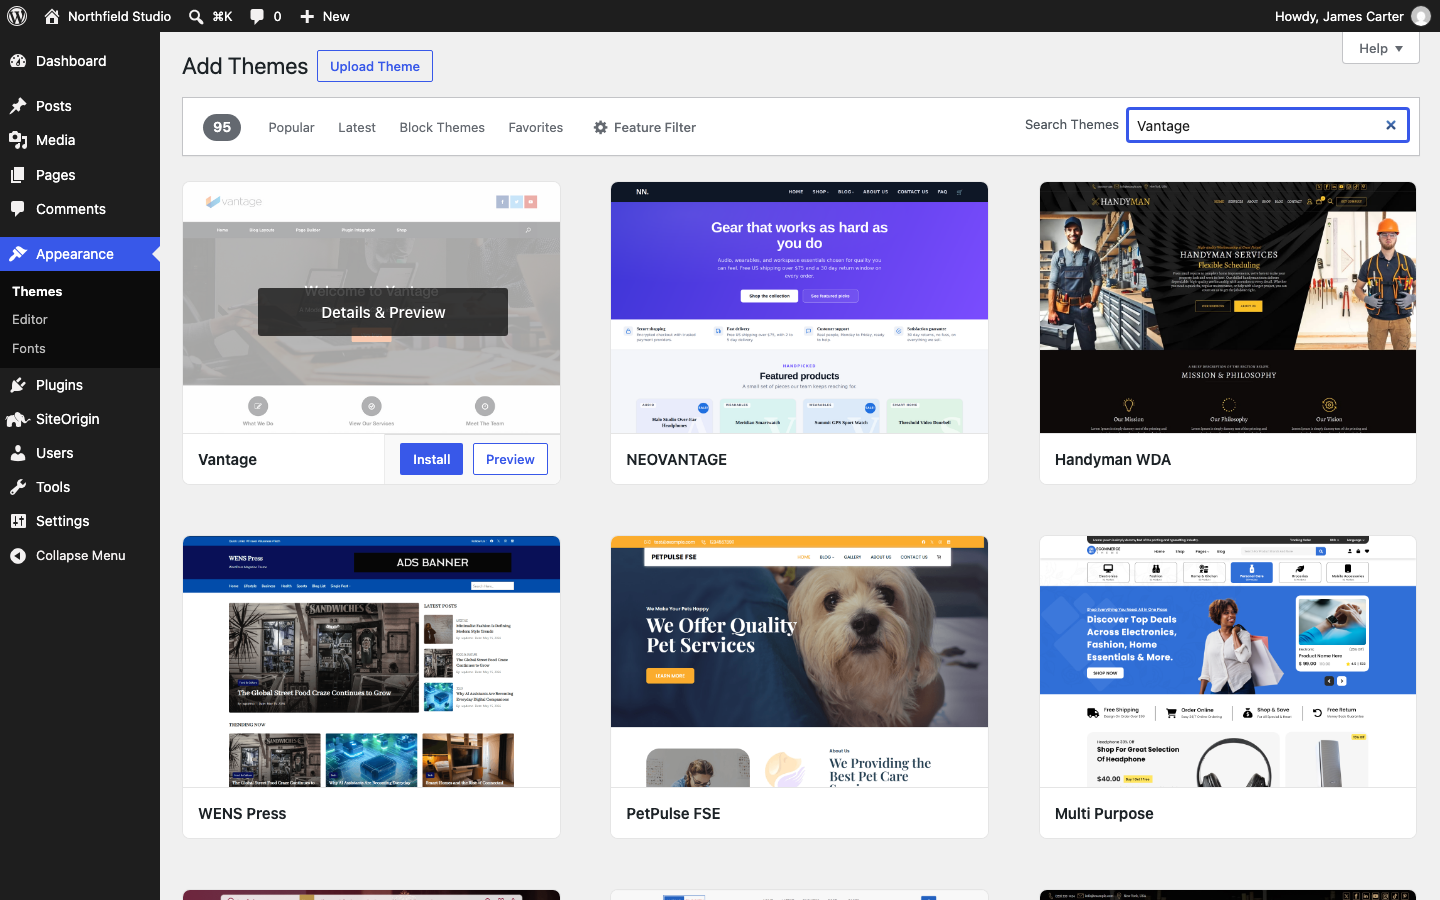
Task: Click the Posts pushpin icon
Action: 18,106
